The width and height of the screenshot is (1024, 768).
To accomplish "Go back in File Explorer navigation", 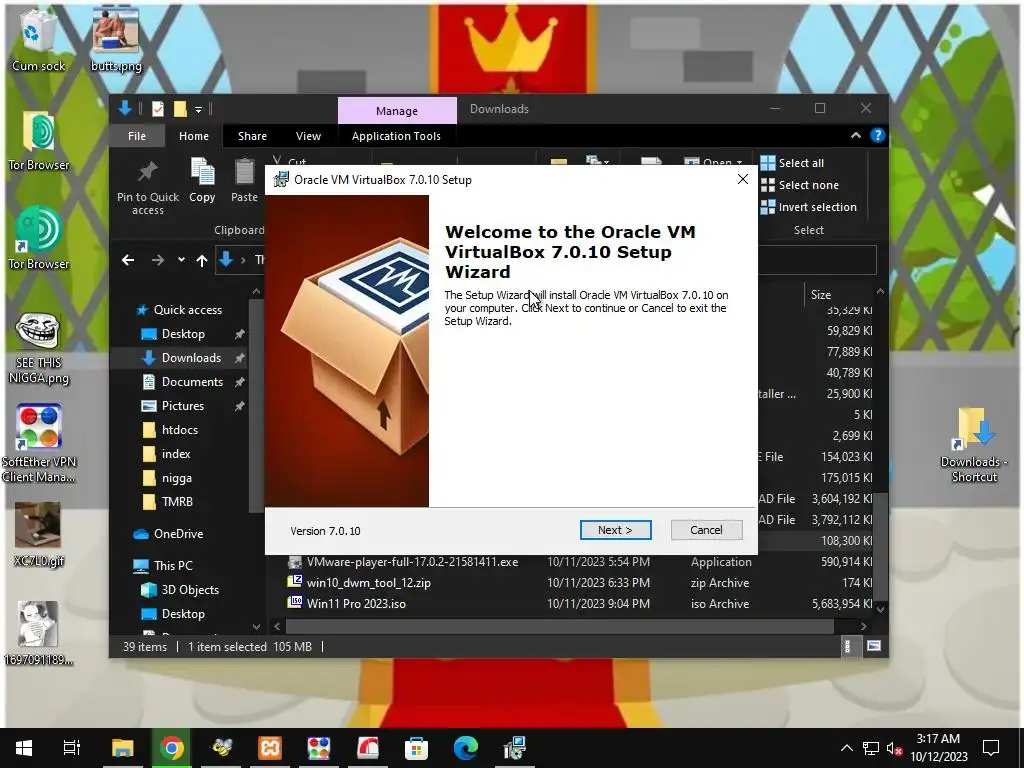I will (128, 260).
